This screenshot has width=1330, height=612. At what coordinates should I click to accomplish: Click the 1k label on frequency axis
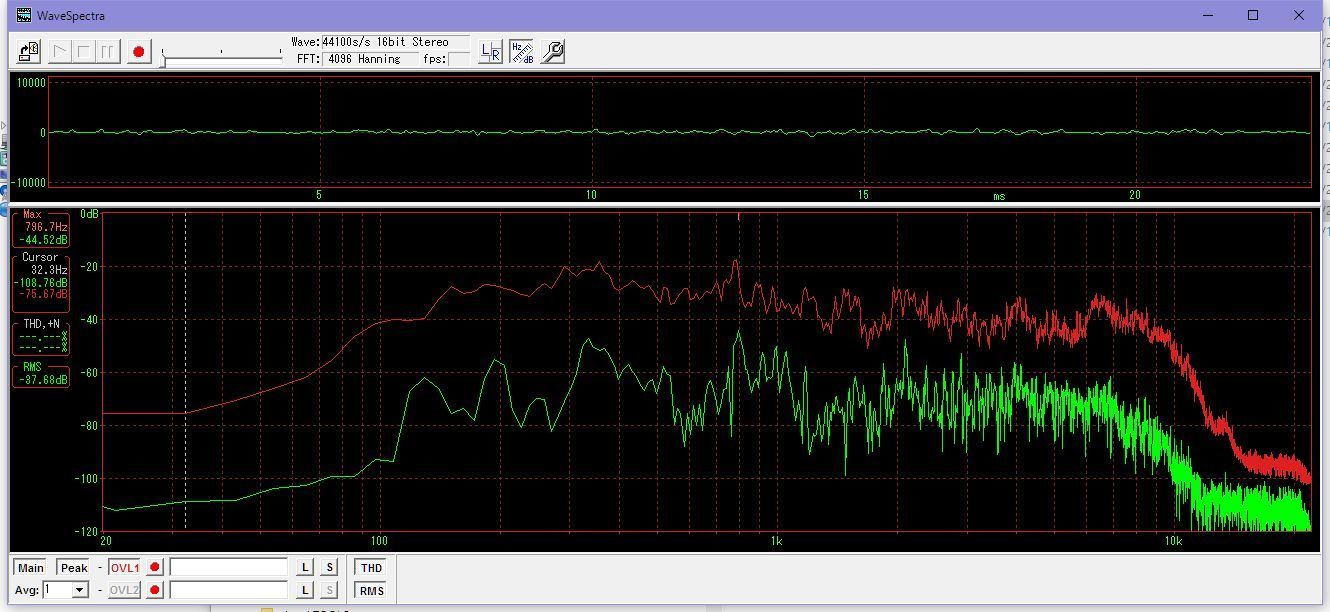[x=776, y=541]
